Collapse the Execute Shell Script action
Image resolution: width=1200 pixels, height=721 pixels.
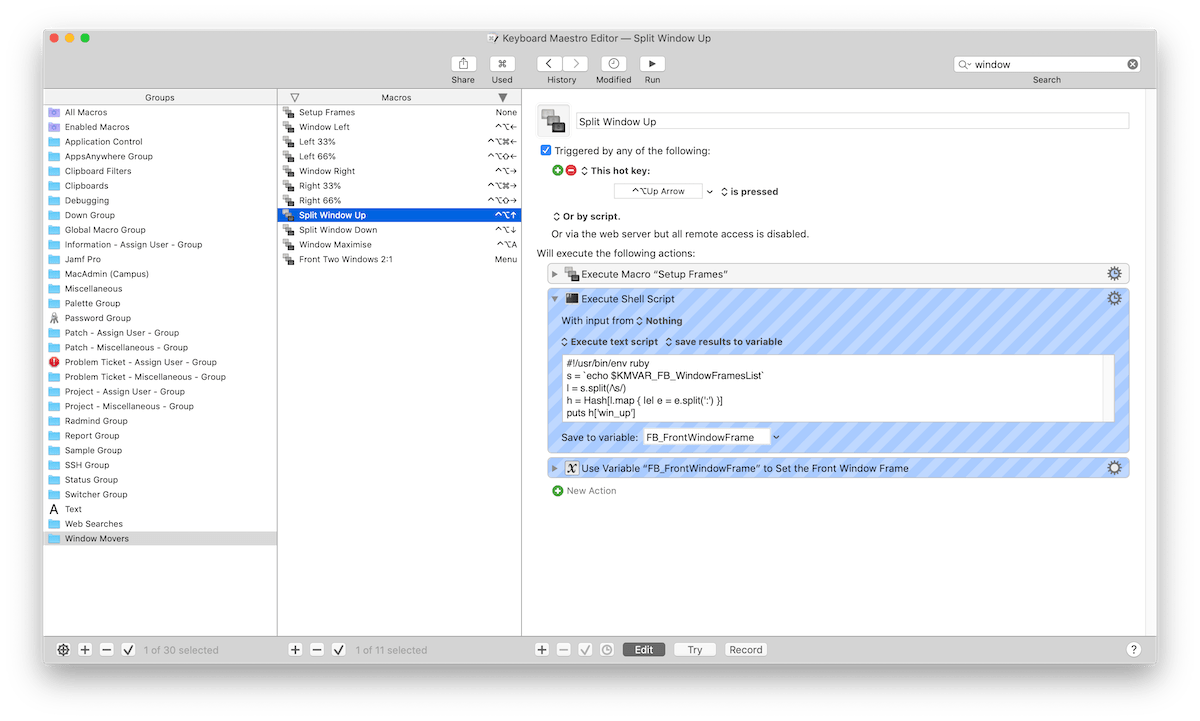pos(555,299)
